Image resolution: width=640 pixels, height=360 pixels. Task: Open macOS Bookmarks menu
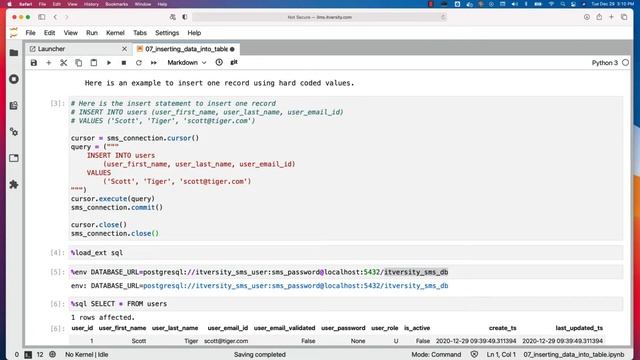coord(117,4)
